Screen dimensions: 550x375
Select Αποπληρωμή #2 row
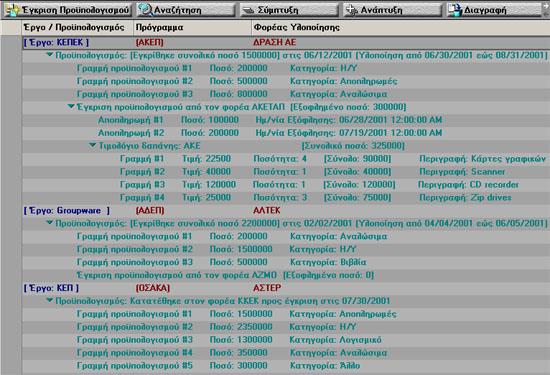286,133
